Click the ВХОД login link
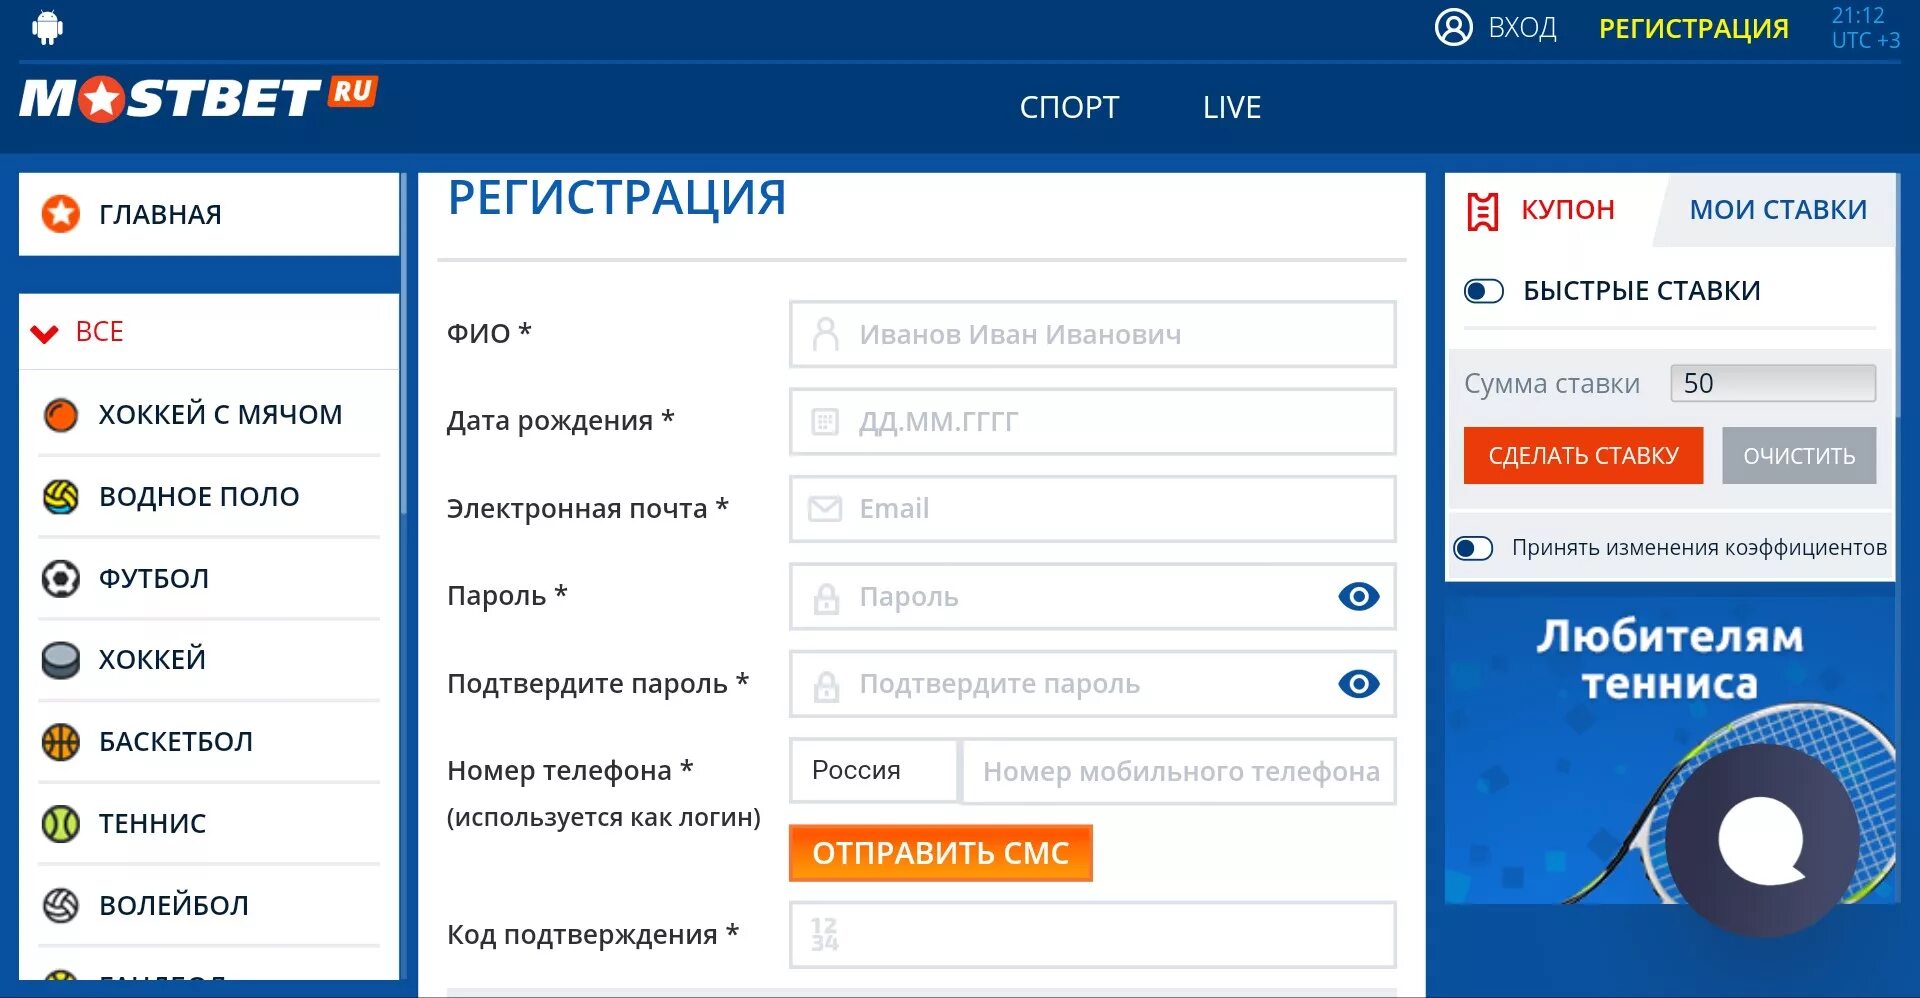This screenshot has height=998, width=1920. (1522, 27)
